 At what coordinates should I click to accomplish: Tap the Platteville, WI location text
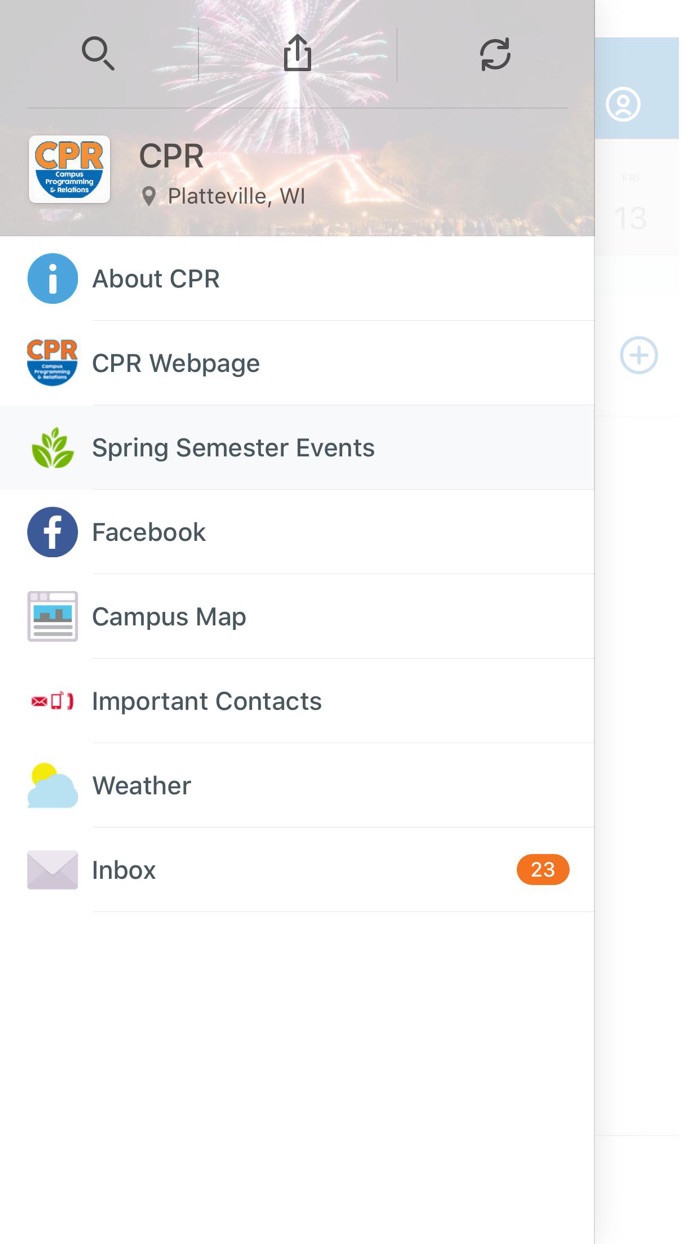pos(236,196)
